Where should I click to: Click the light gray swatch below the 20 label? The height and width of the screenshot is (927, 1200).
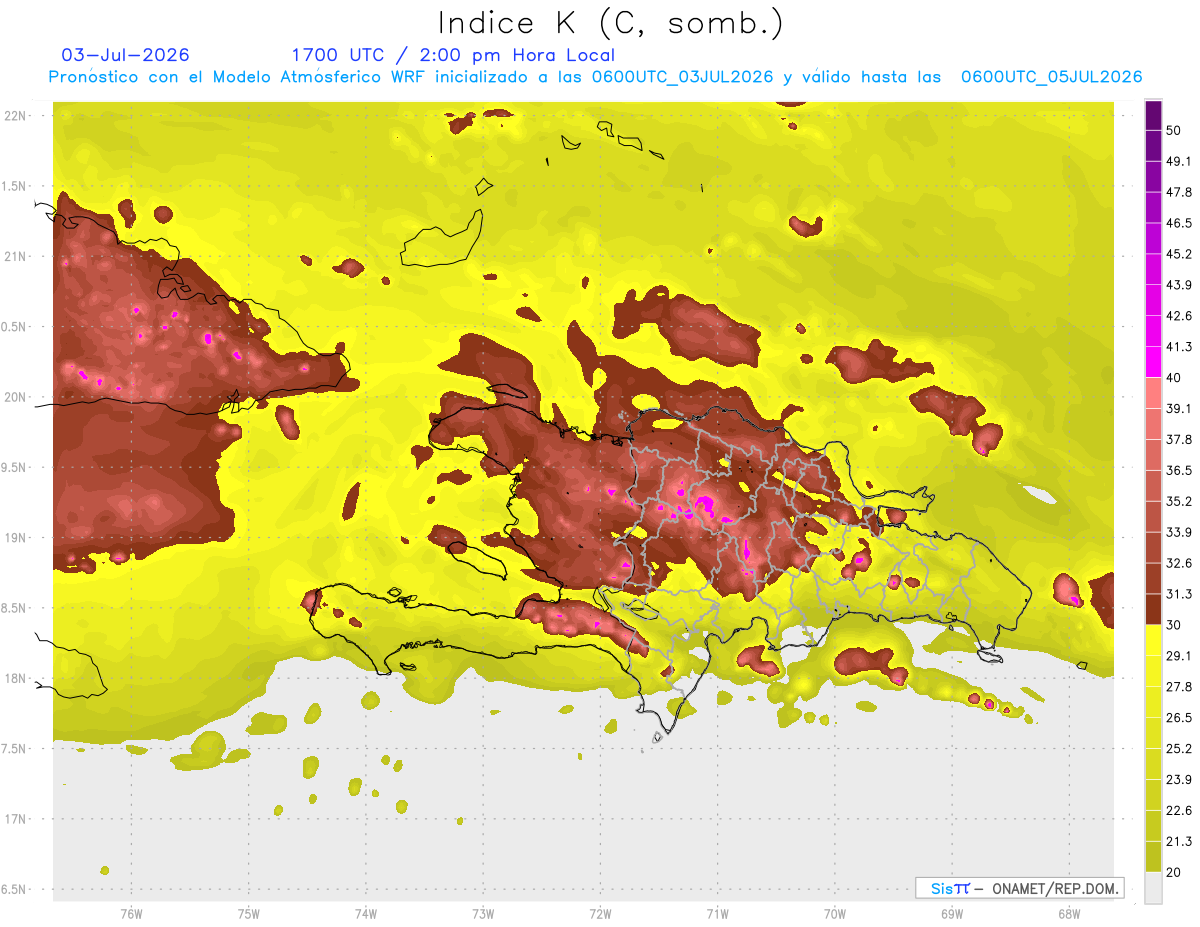point(1153,887)
